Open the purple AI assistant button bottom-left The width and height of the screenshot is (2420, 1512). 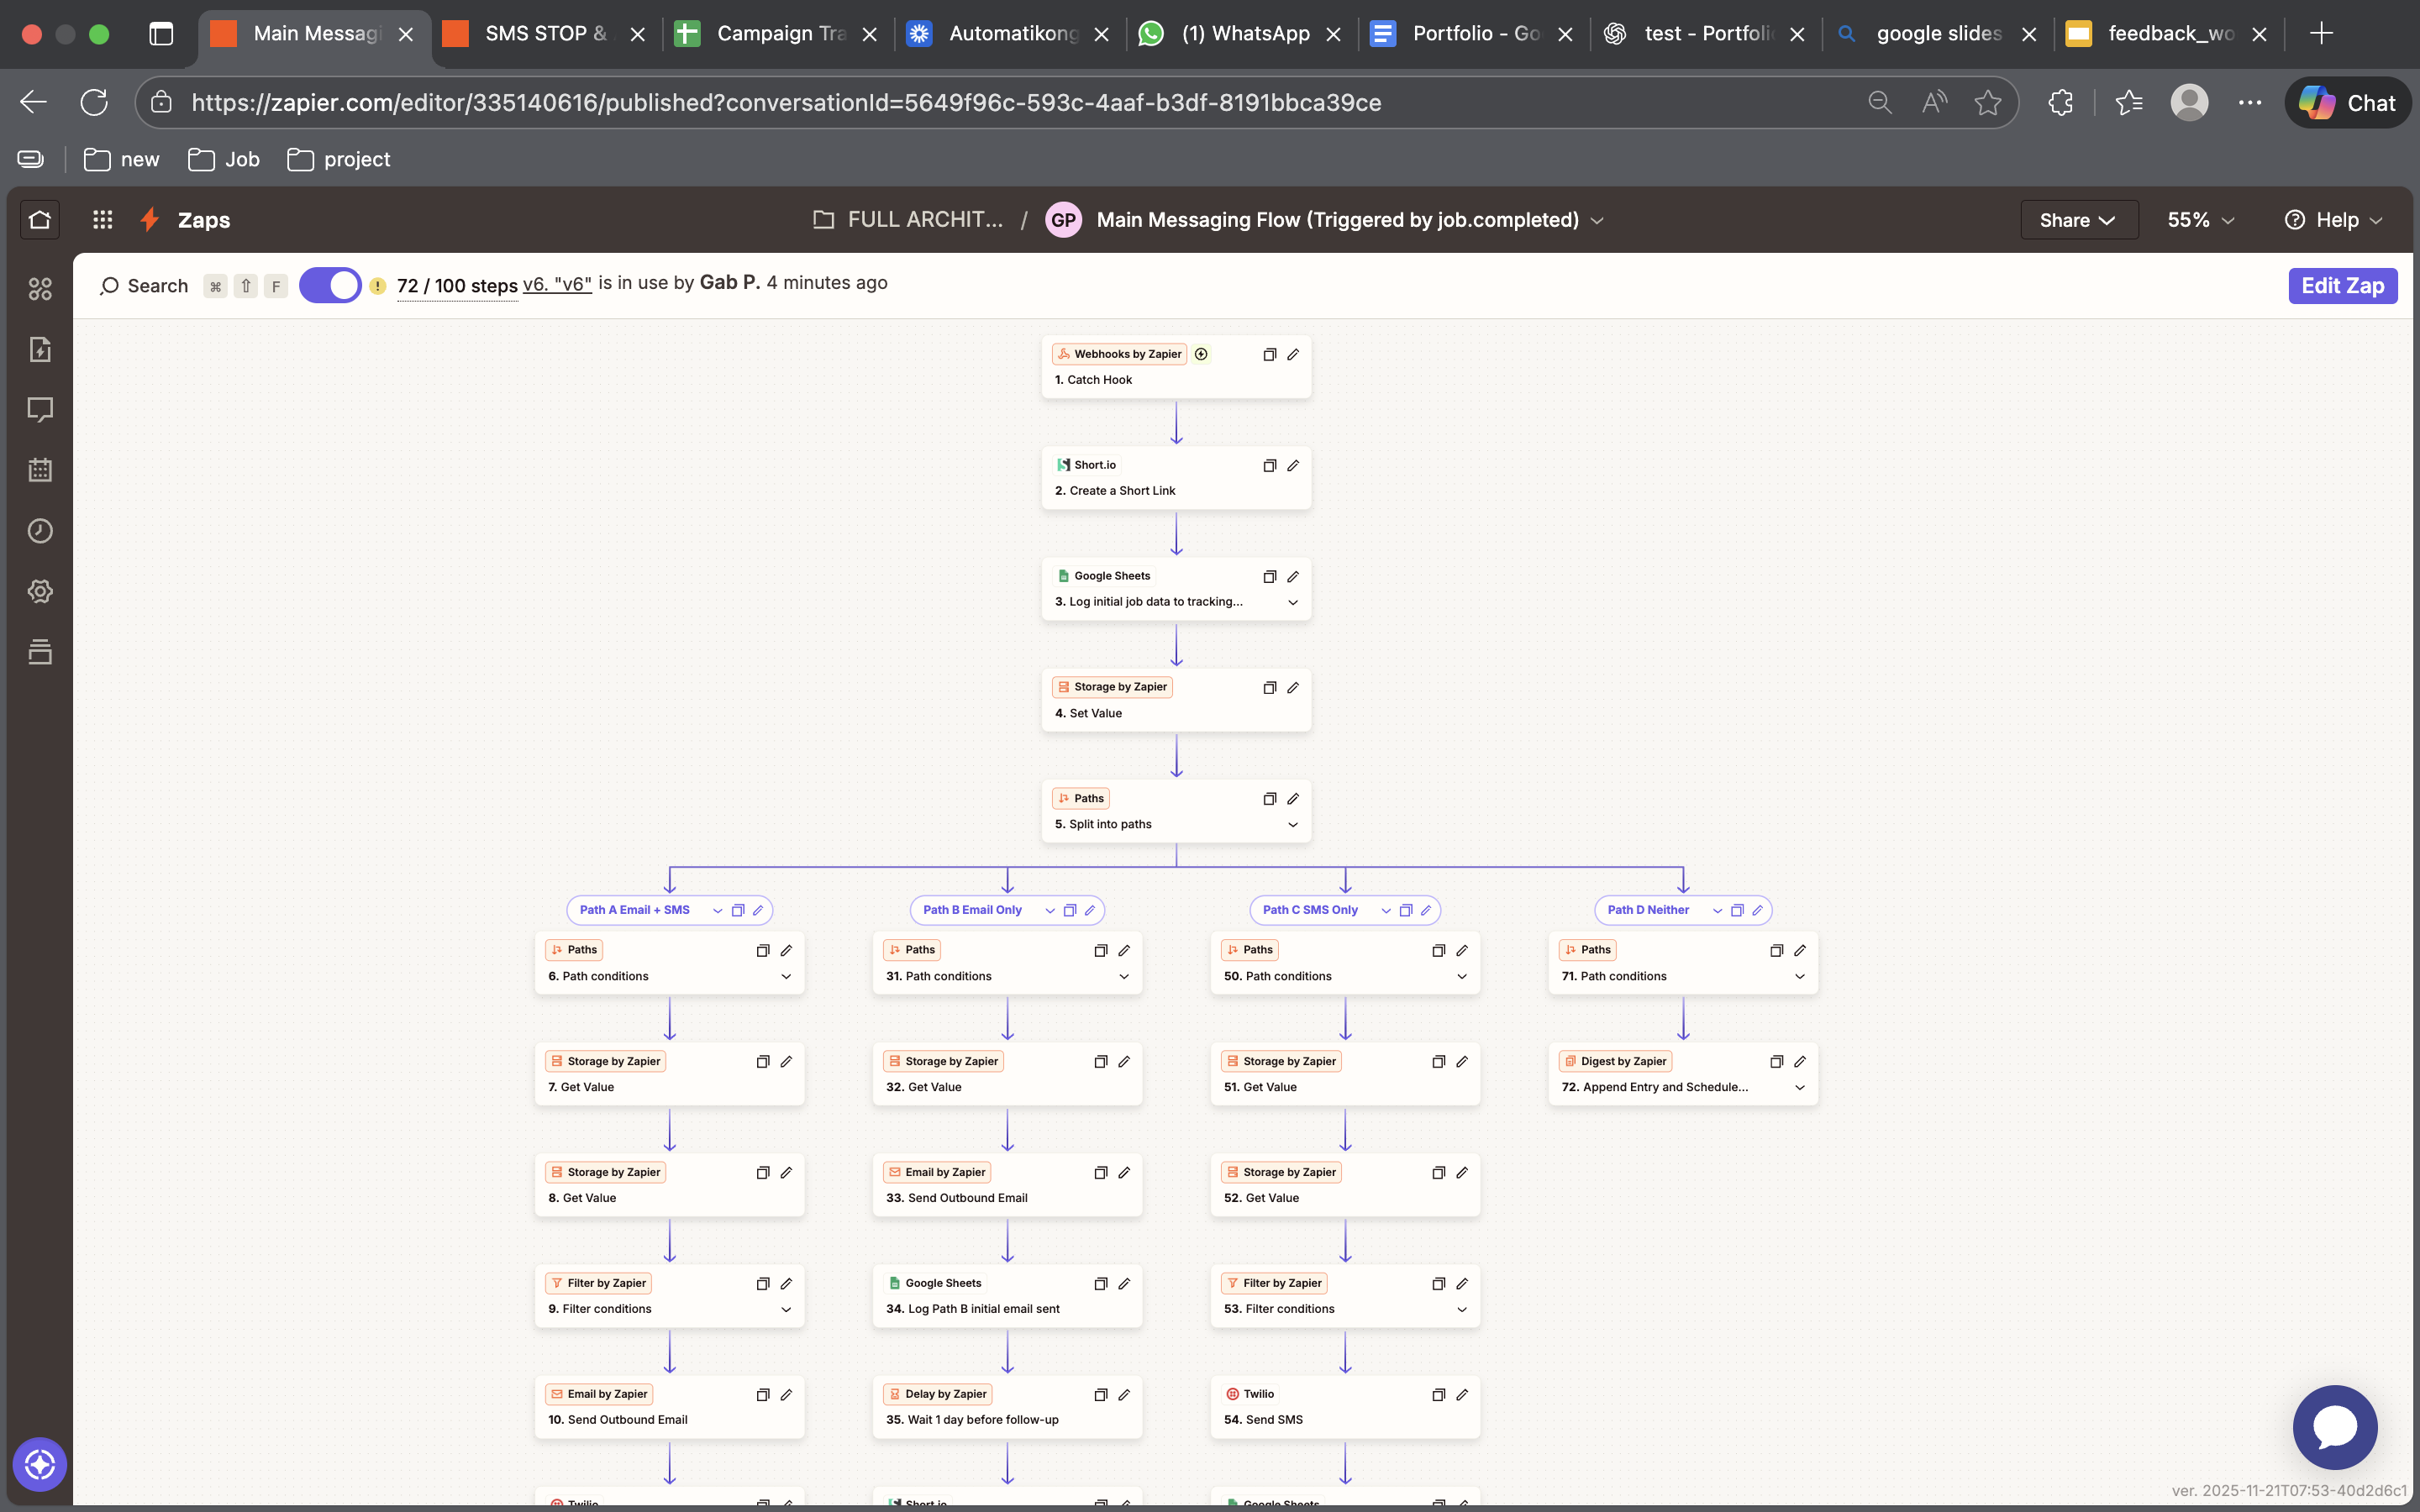tap(40, 1464)
